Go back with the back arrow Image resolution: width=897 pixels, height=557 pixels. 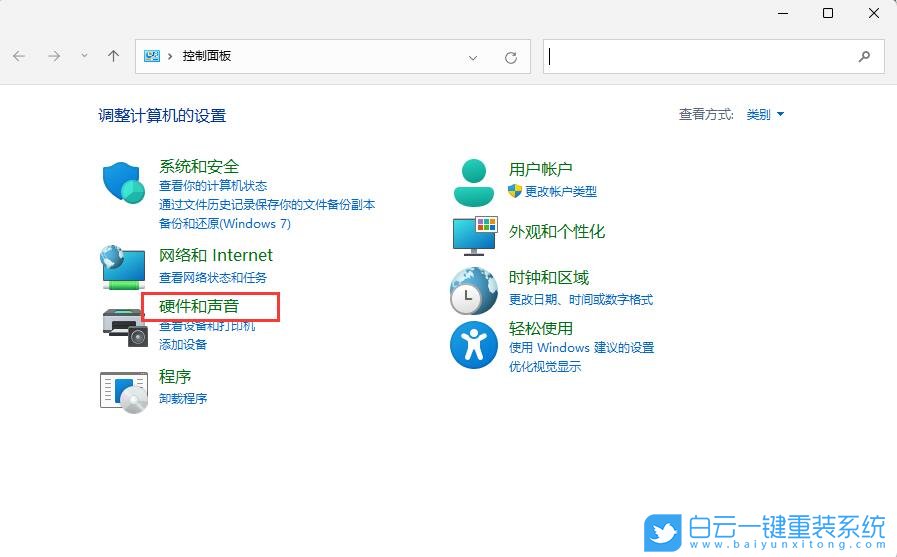[19, 56]
